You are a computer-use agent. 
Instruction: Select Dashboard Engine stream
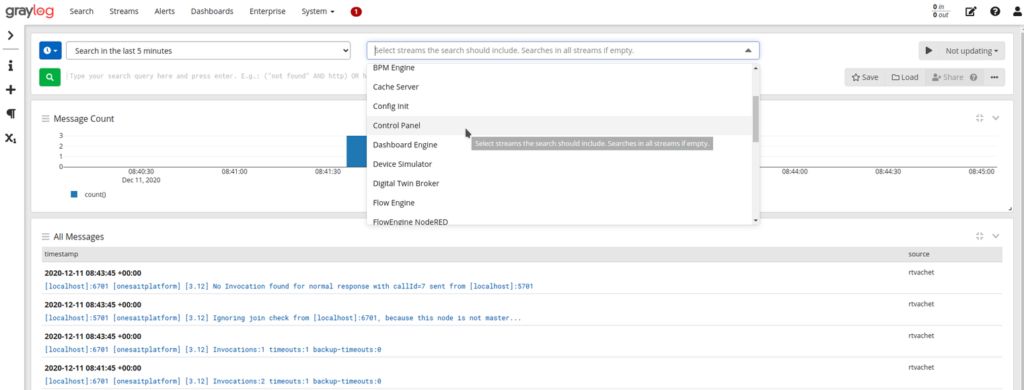[559, 144]
